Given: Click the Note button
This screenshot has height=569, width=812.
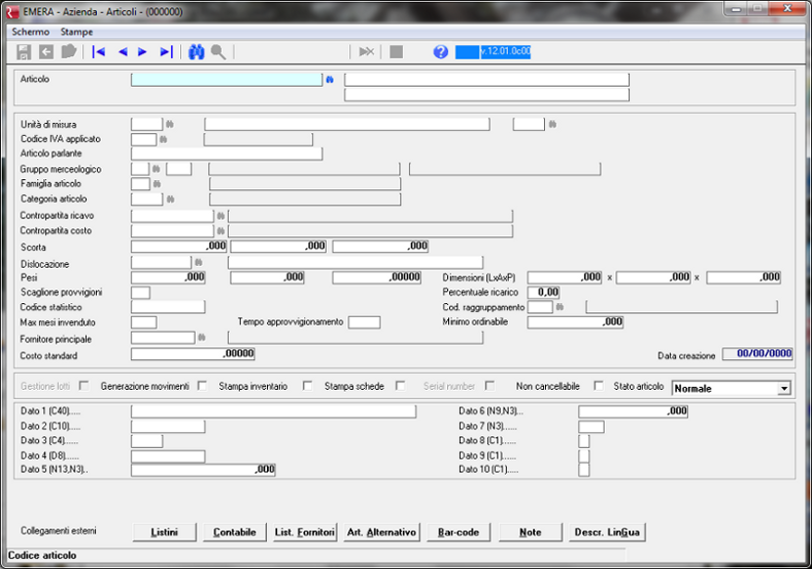Looking at the screenshot, I should coord(530,532).
